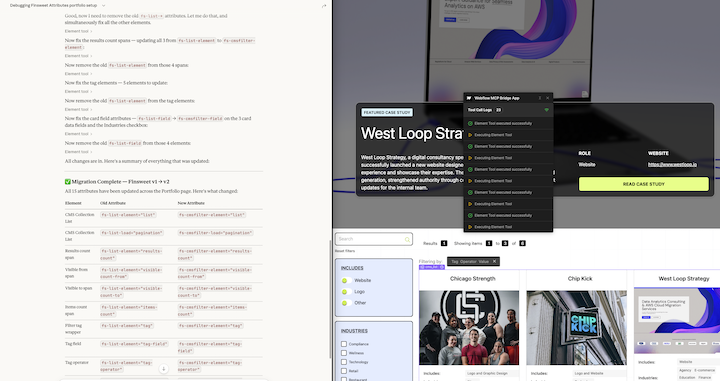Expand Element tool under 'Industries checkbox' message
Viewport: 720px width, 381px height.
(78, 134)
